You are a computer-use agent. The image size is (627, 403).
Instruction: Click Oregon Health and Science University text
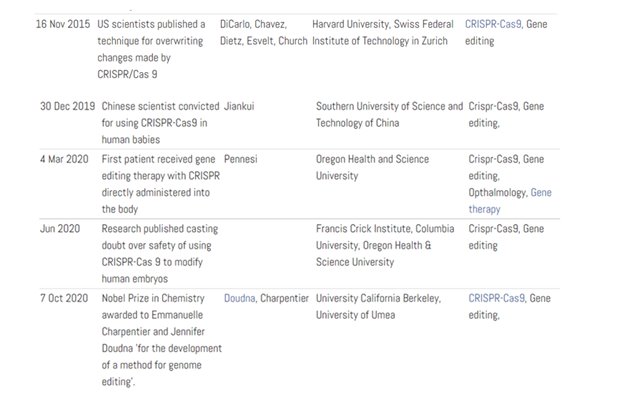coord(371,167)
